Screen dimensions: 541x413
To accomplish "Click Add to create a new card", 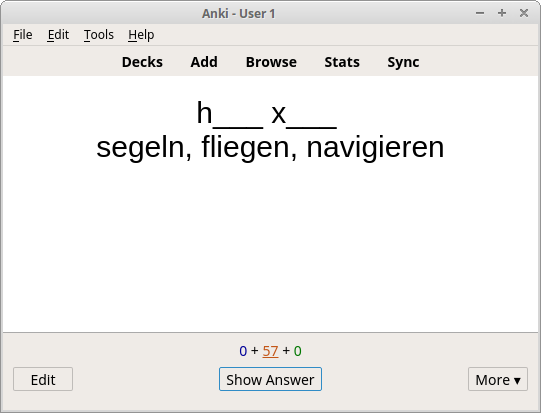I will pos(204,62).
